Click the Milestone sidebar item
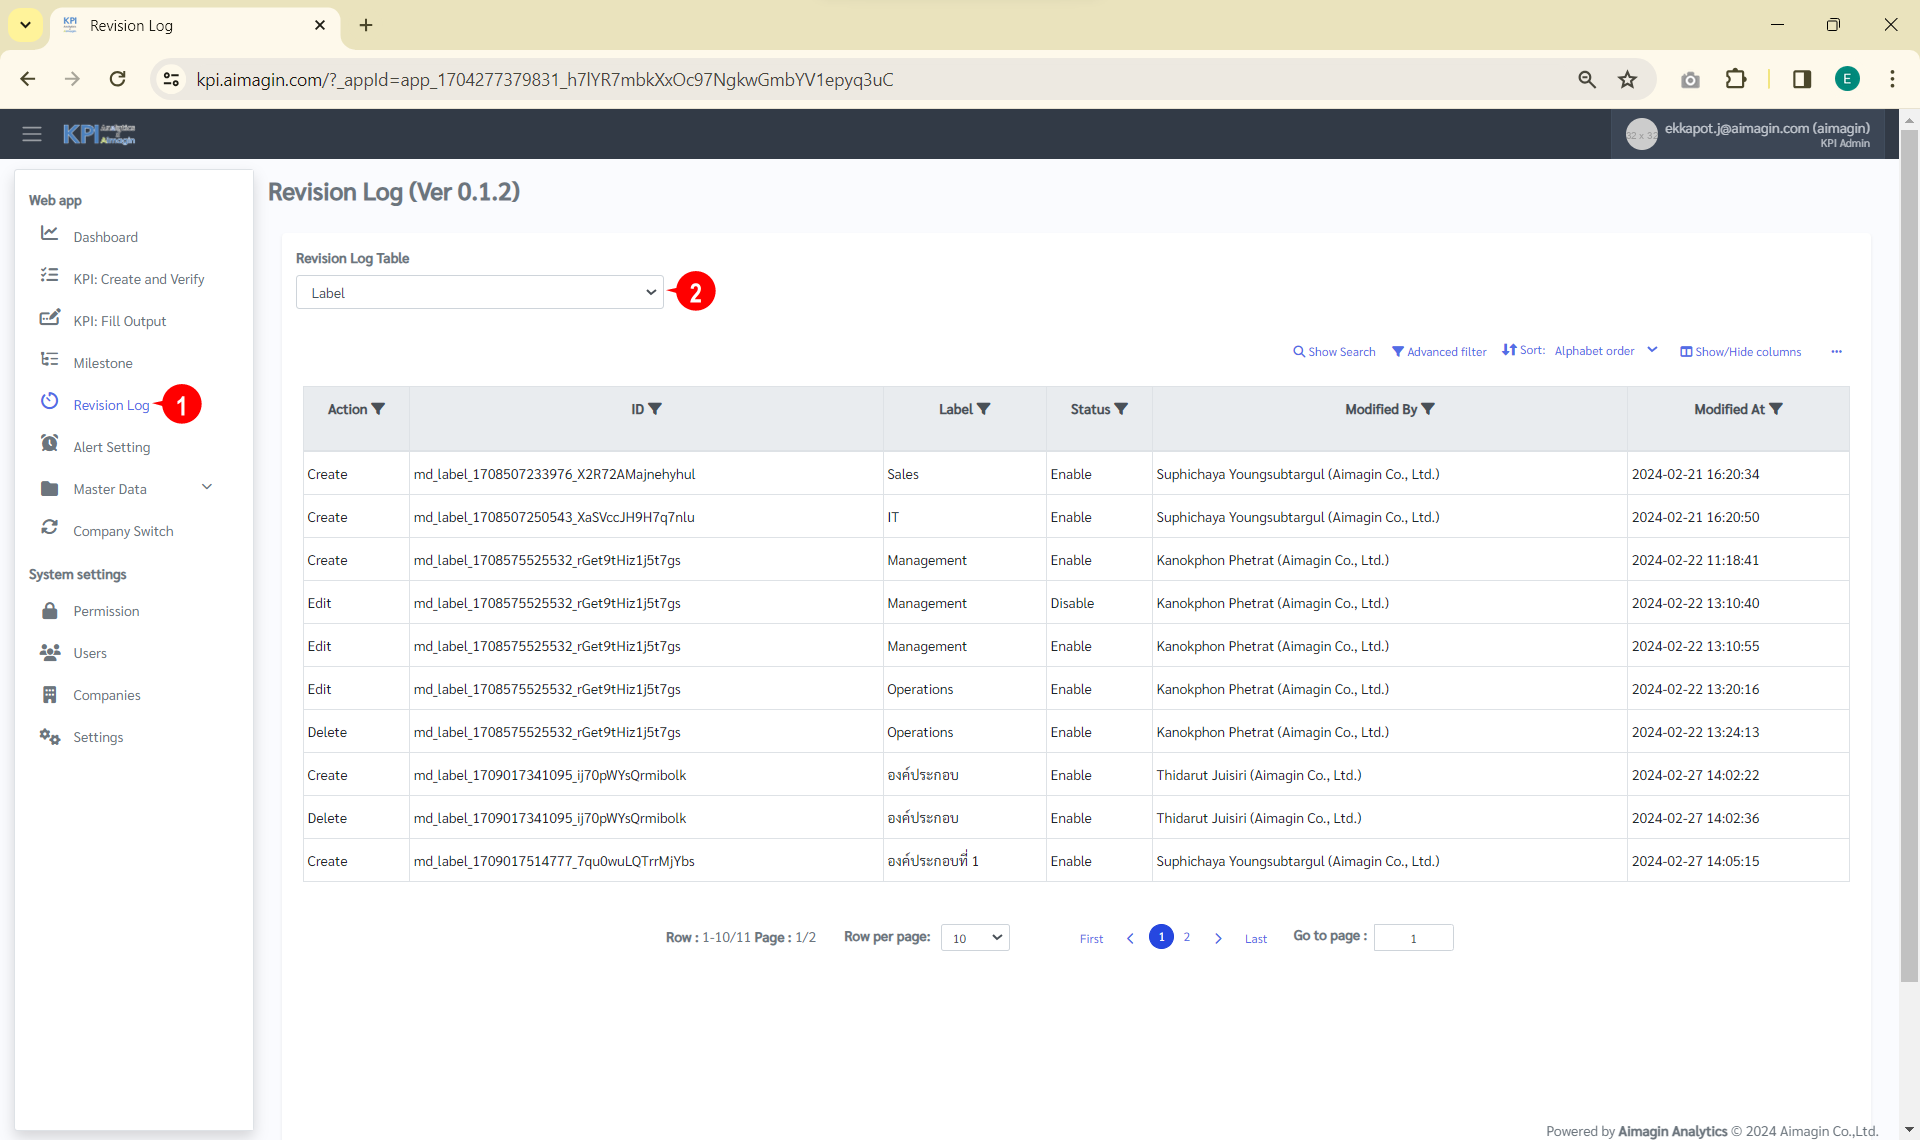The height and width of the screenshot is (1140, 1920). (102, 363)
